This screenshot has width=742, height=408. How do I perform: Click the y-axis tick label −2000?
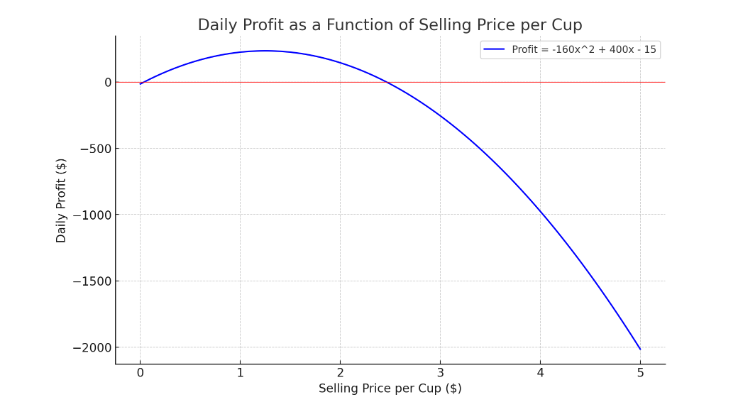(x=91, y=347)
